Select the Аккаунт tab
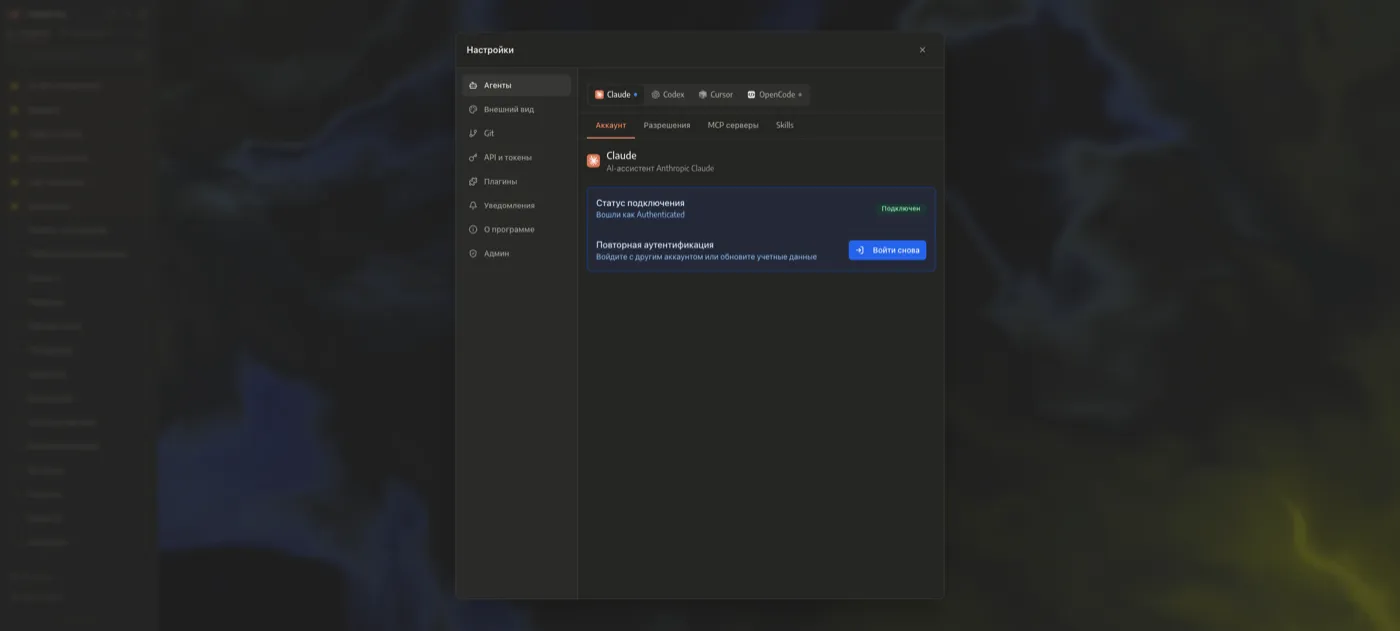Viewport: 1400px width, 631px height. (x=611, y=125)
